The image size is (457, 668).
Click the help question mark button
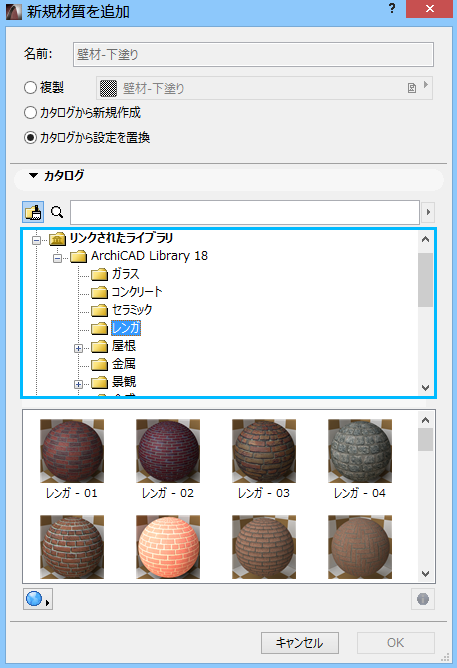click(x=392, y=9)
